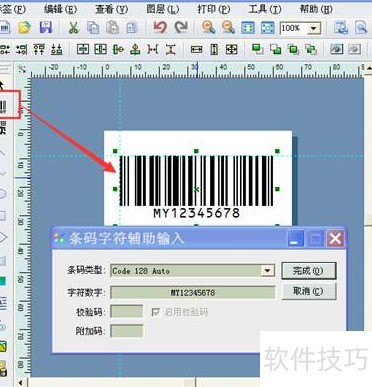Open the 图层(L) menu
This screenshot has height=387, width=372.
click(163, 9)
